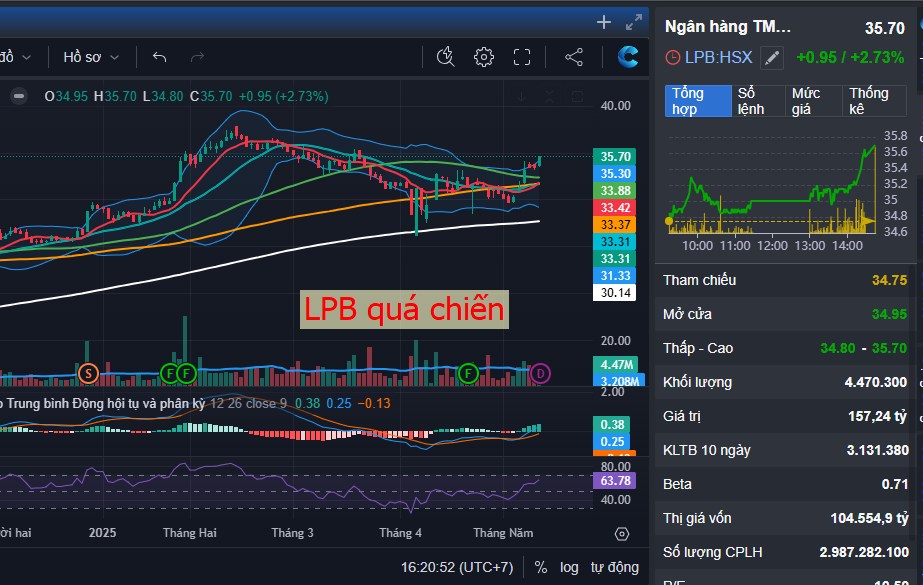Expand the đồ dropdown chevron
The width and height of the screenshot is (923, 585).
(26, 57)
